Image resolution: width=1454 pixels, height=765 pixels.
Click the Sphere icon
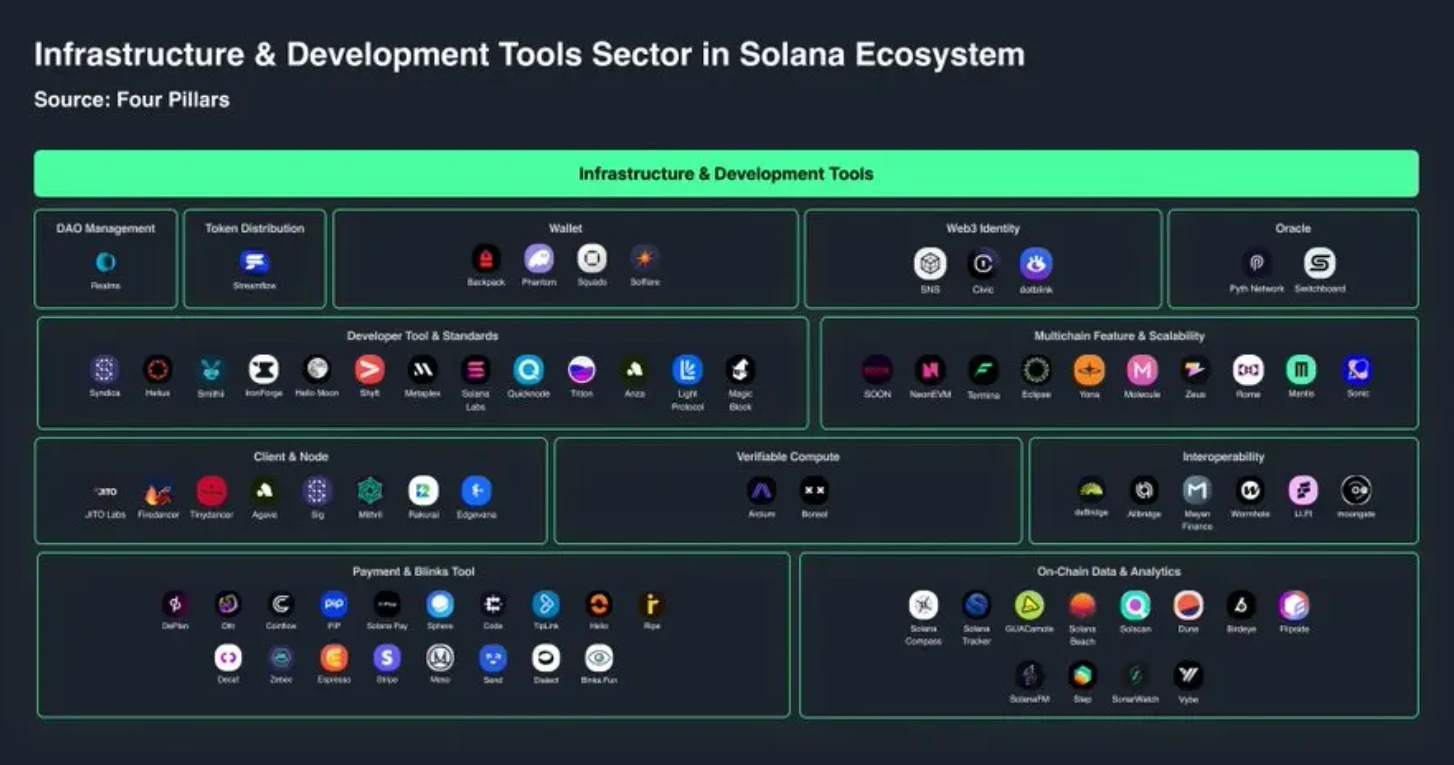tap(440, 605)
